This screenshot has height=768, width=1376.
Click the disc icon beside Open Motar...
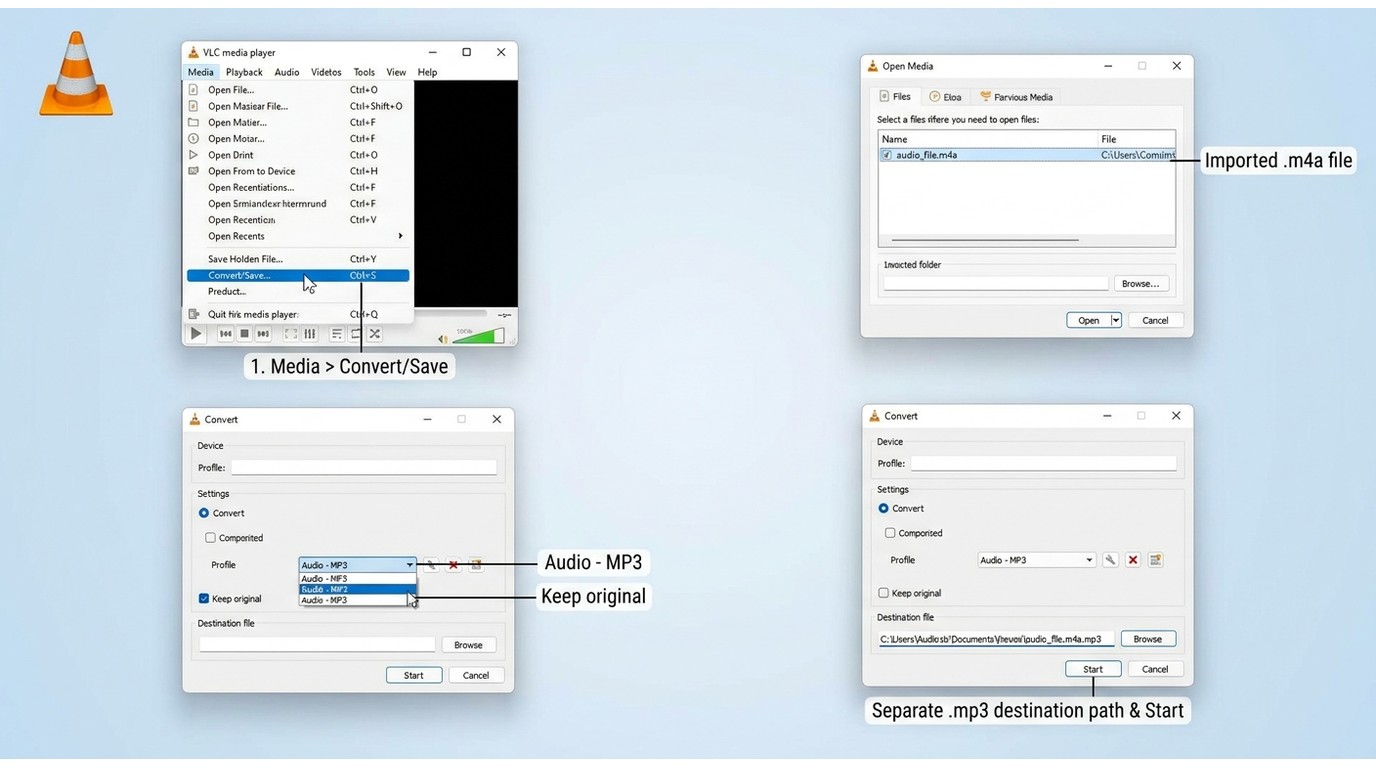[194, 138]
